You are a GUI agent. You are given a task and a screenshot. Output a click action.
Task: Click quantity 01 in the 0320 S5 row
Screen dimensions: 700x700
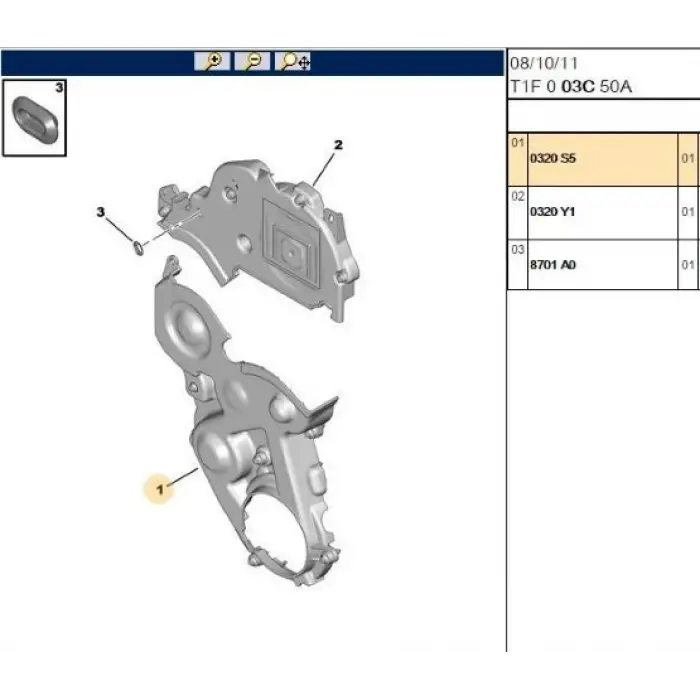coord(688,158)
